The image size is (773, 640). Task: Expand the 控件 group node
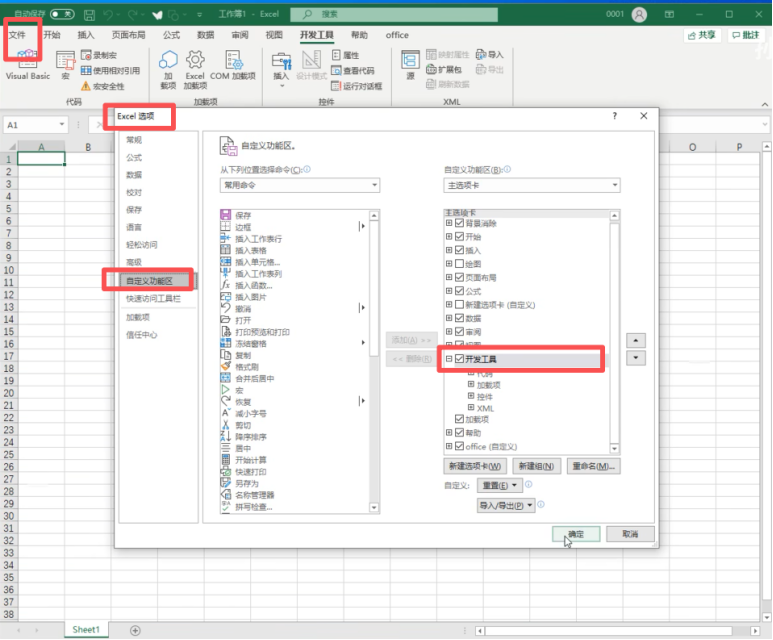(x=471, y=396)
